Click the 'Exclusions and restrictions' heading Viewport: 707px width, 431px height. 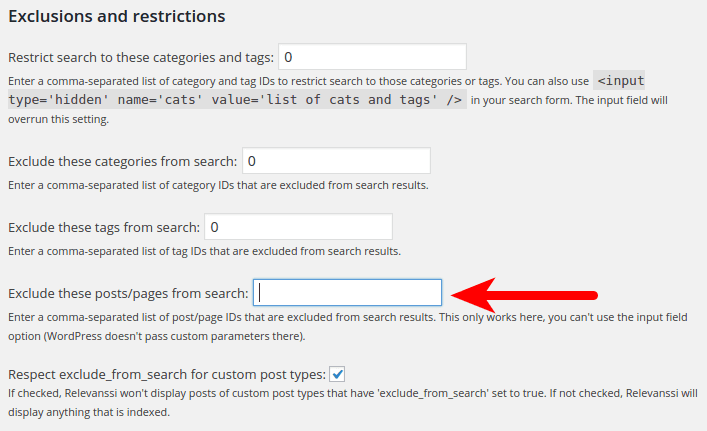pos(117,17)
